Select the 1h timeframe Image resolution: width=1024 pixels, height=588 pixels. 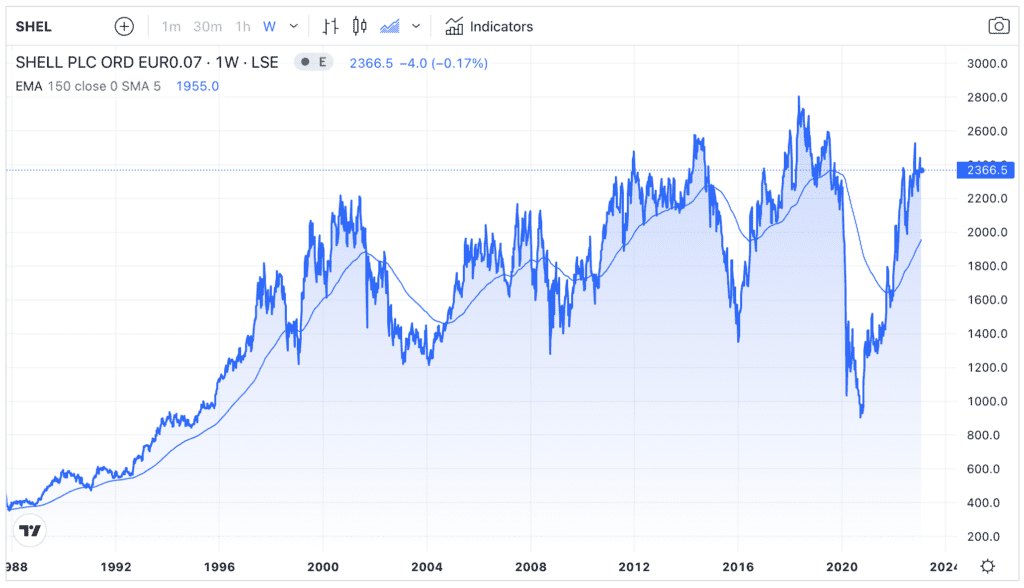243,26
